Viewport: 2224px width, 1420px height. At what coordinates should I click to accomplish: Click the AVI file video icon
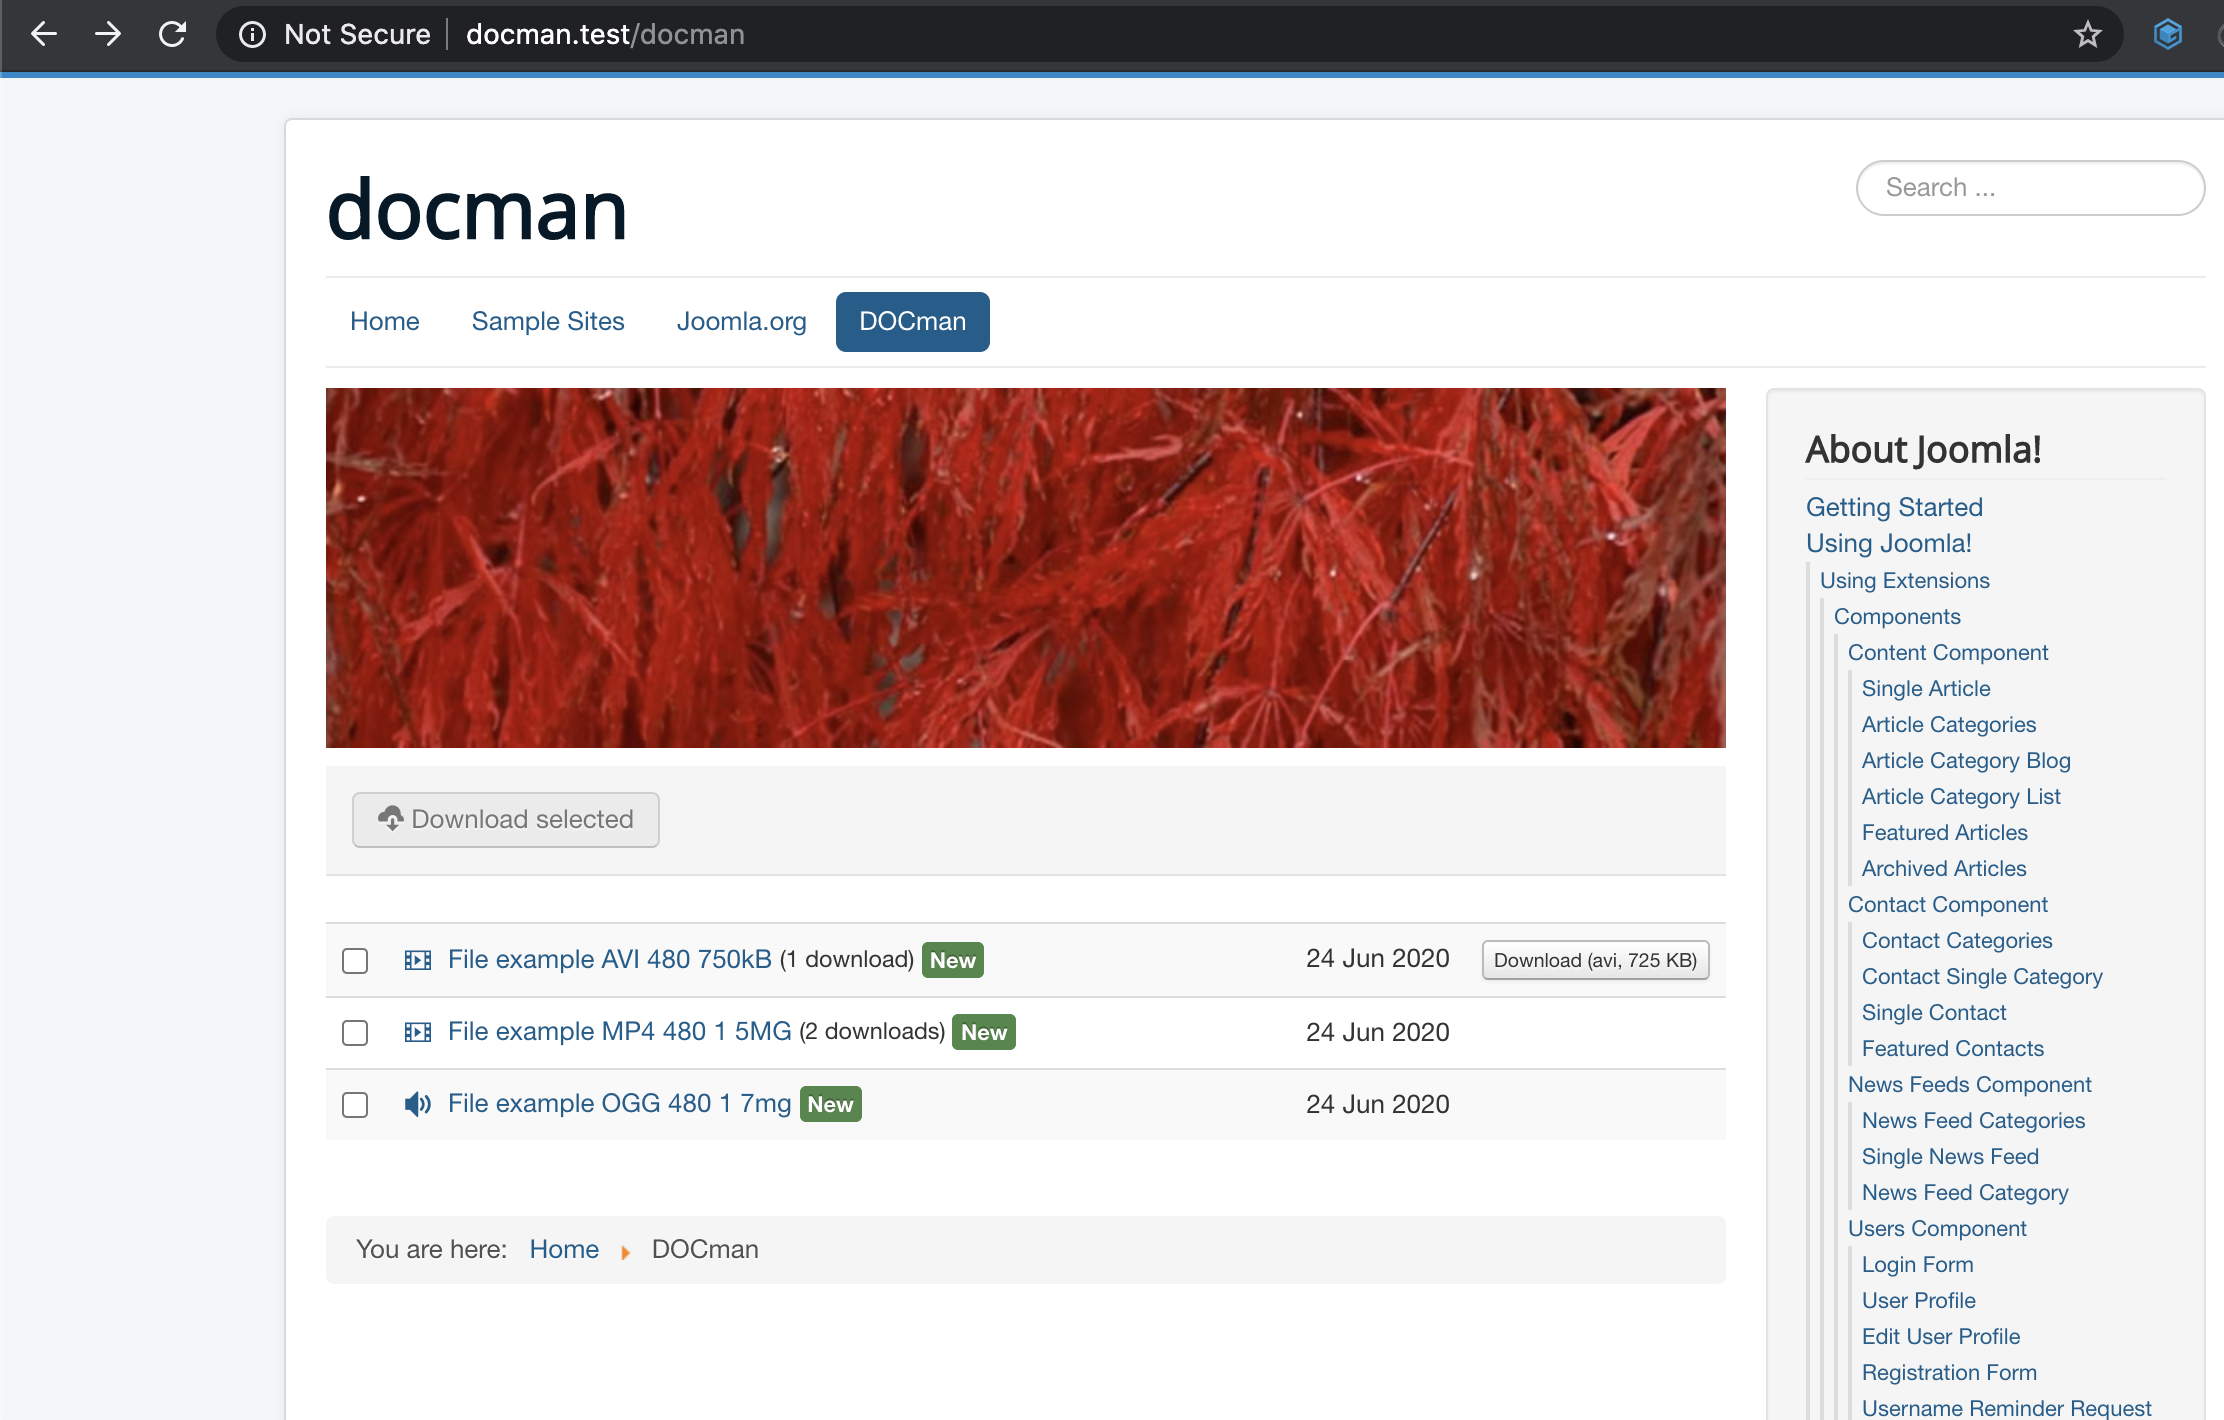coord(417,960)
